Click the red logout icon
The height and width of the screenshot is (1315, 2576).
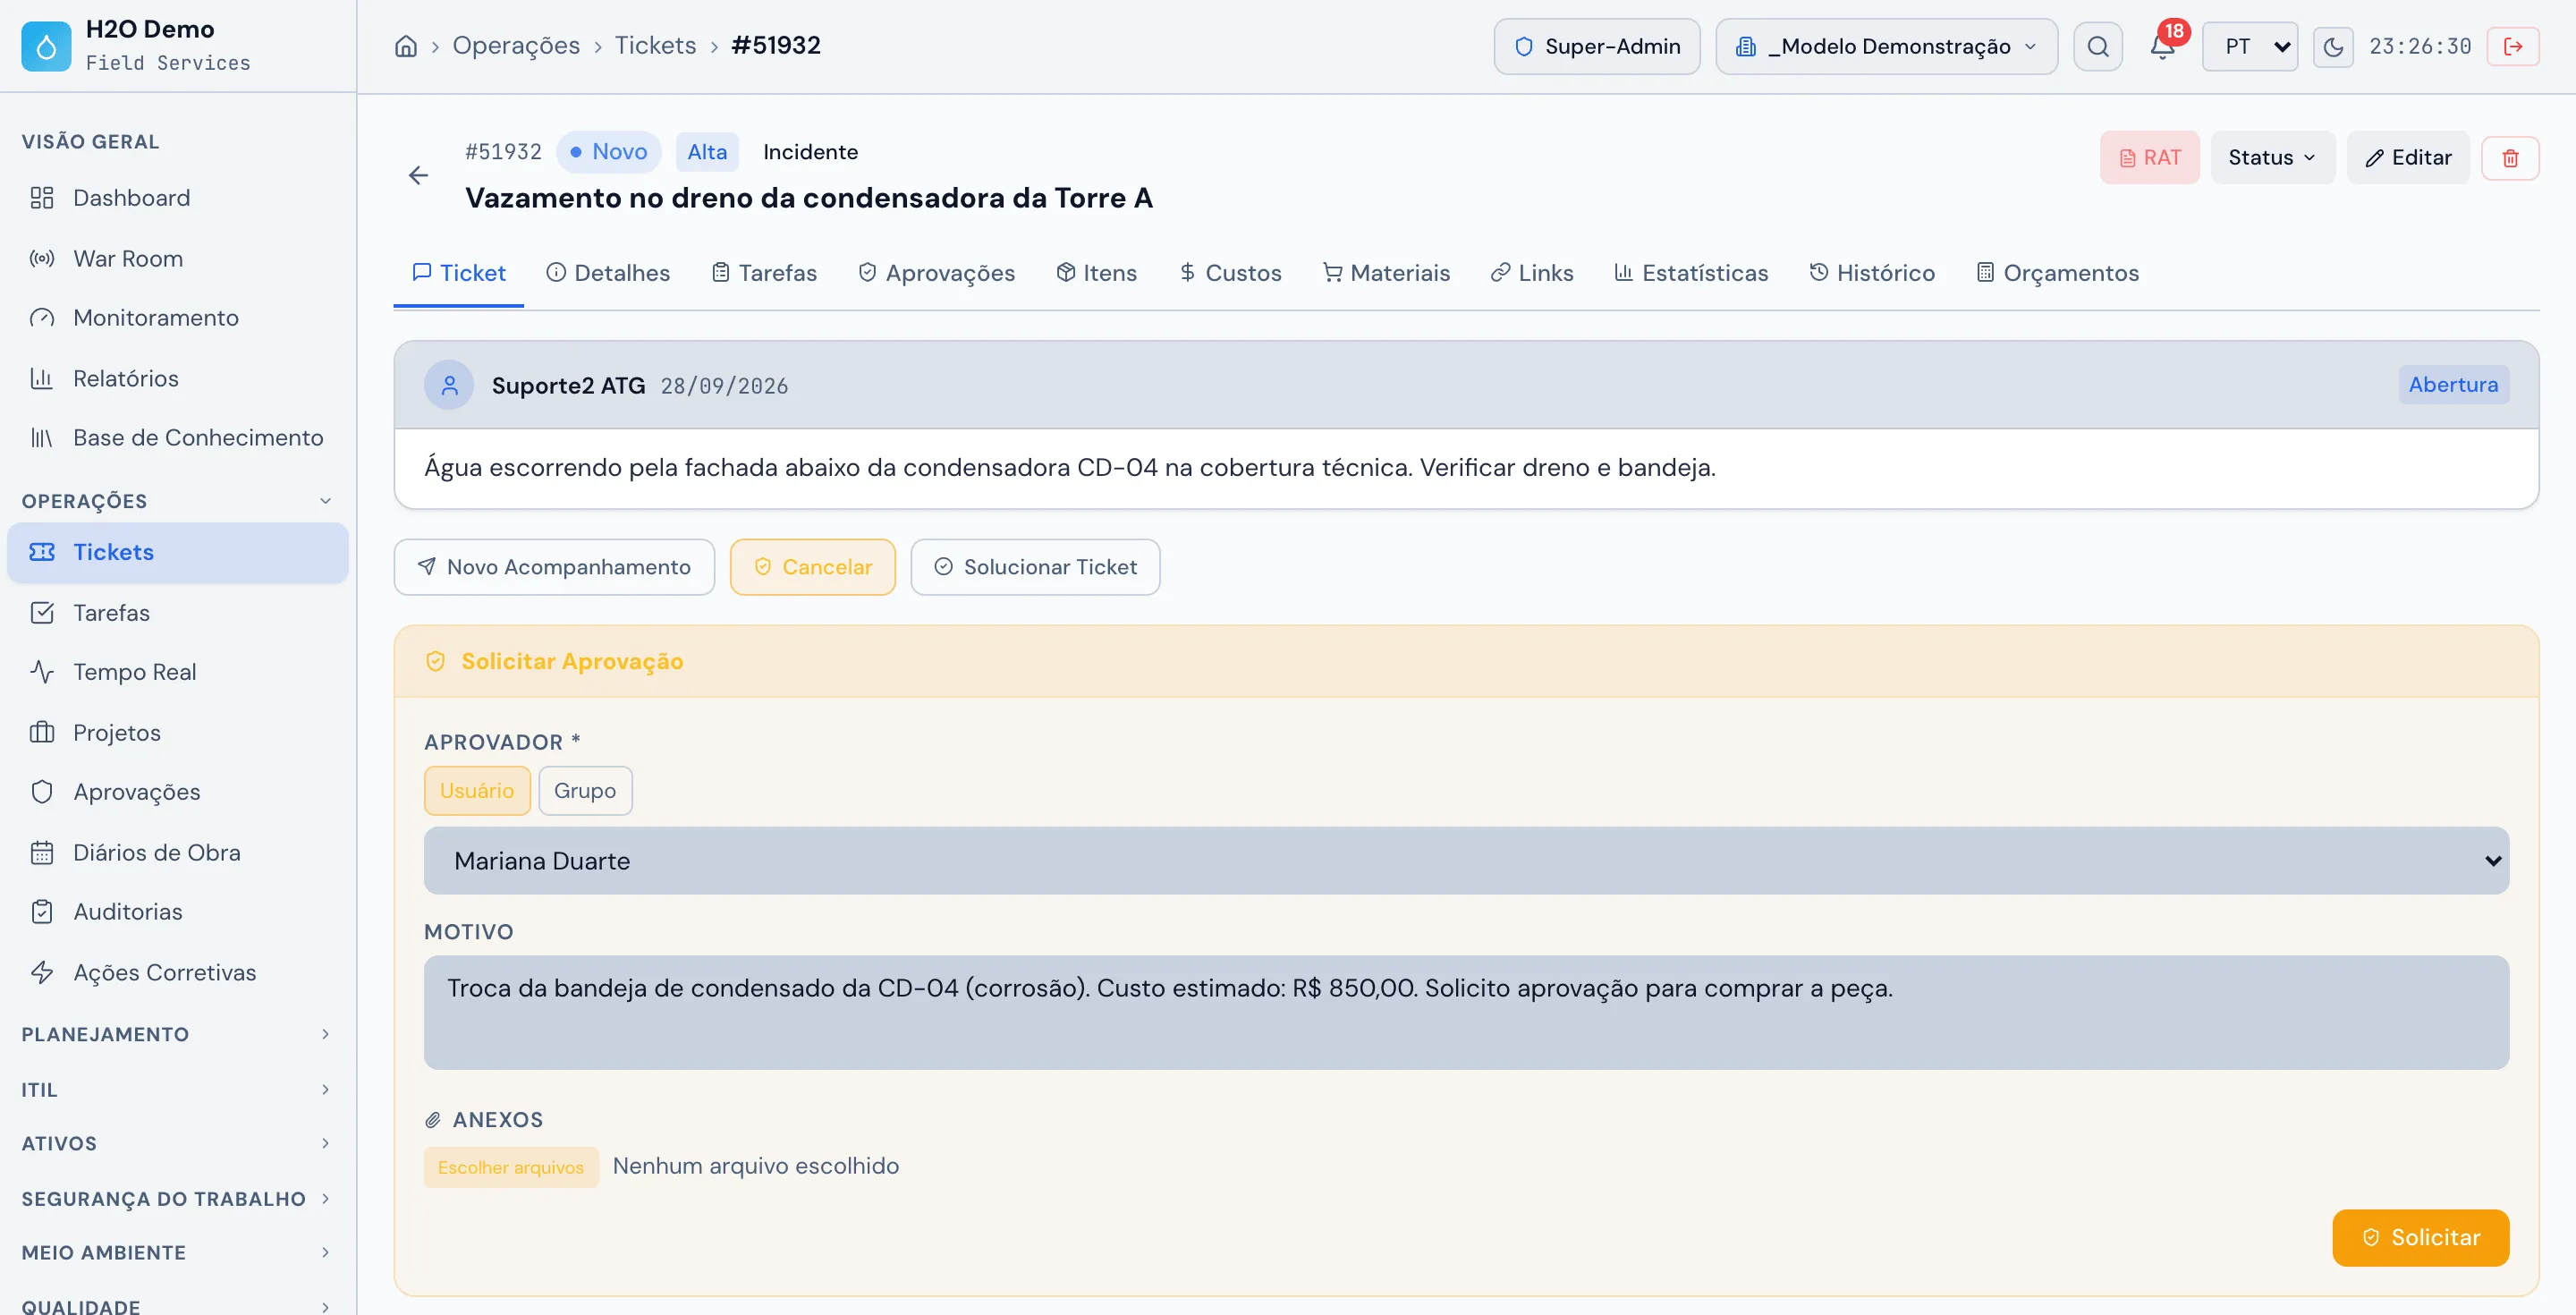pos(2513,46)
